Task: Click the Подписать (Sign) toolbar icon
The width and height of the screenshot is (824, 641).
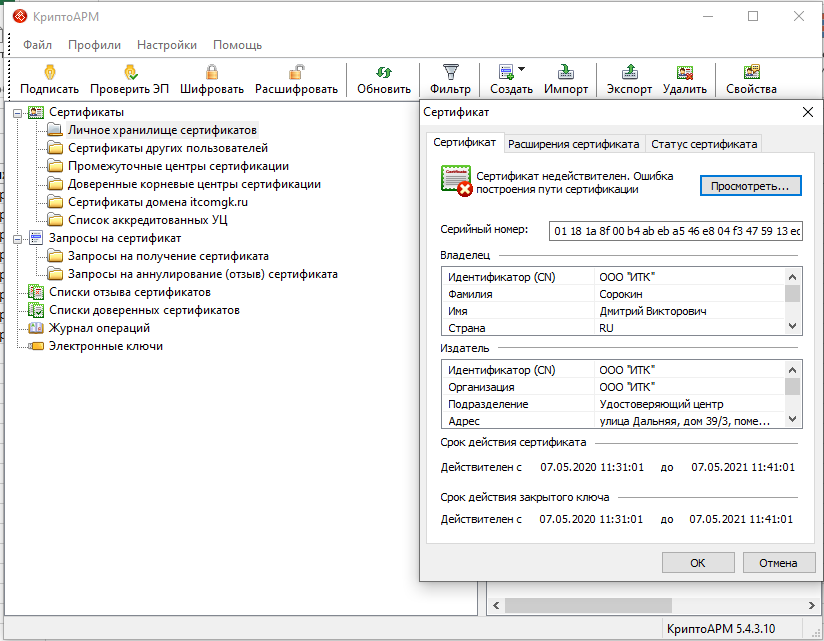Action: (x=49, y=72)
